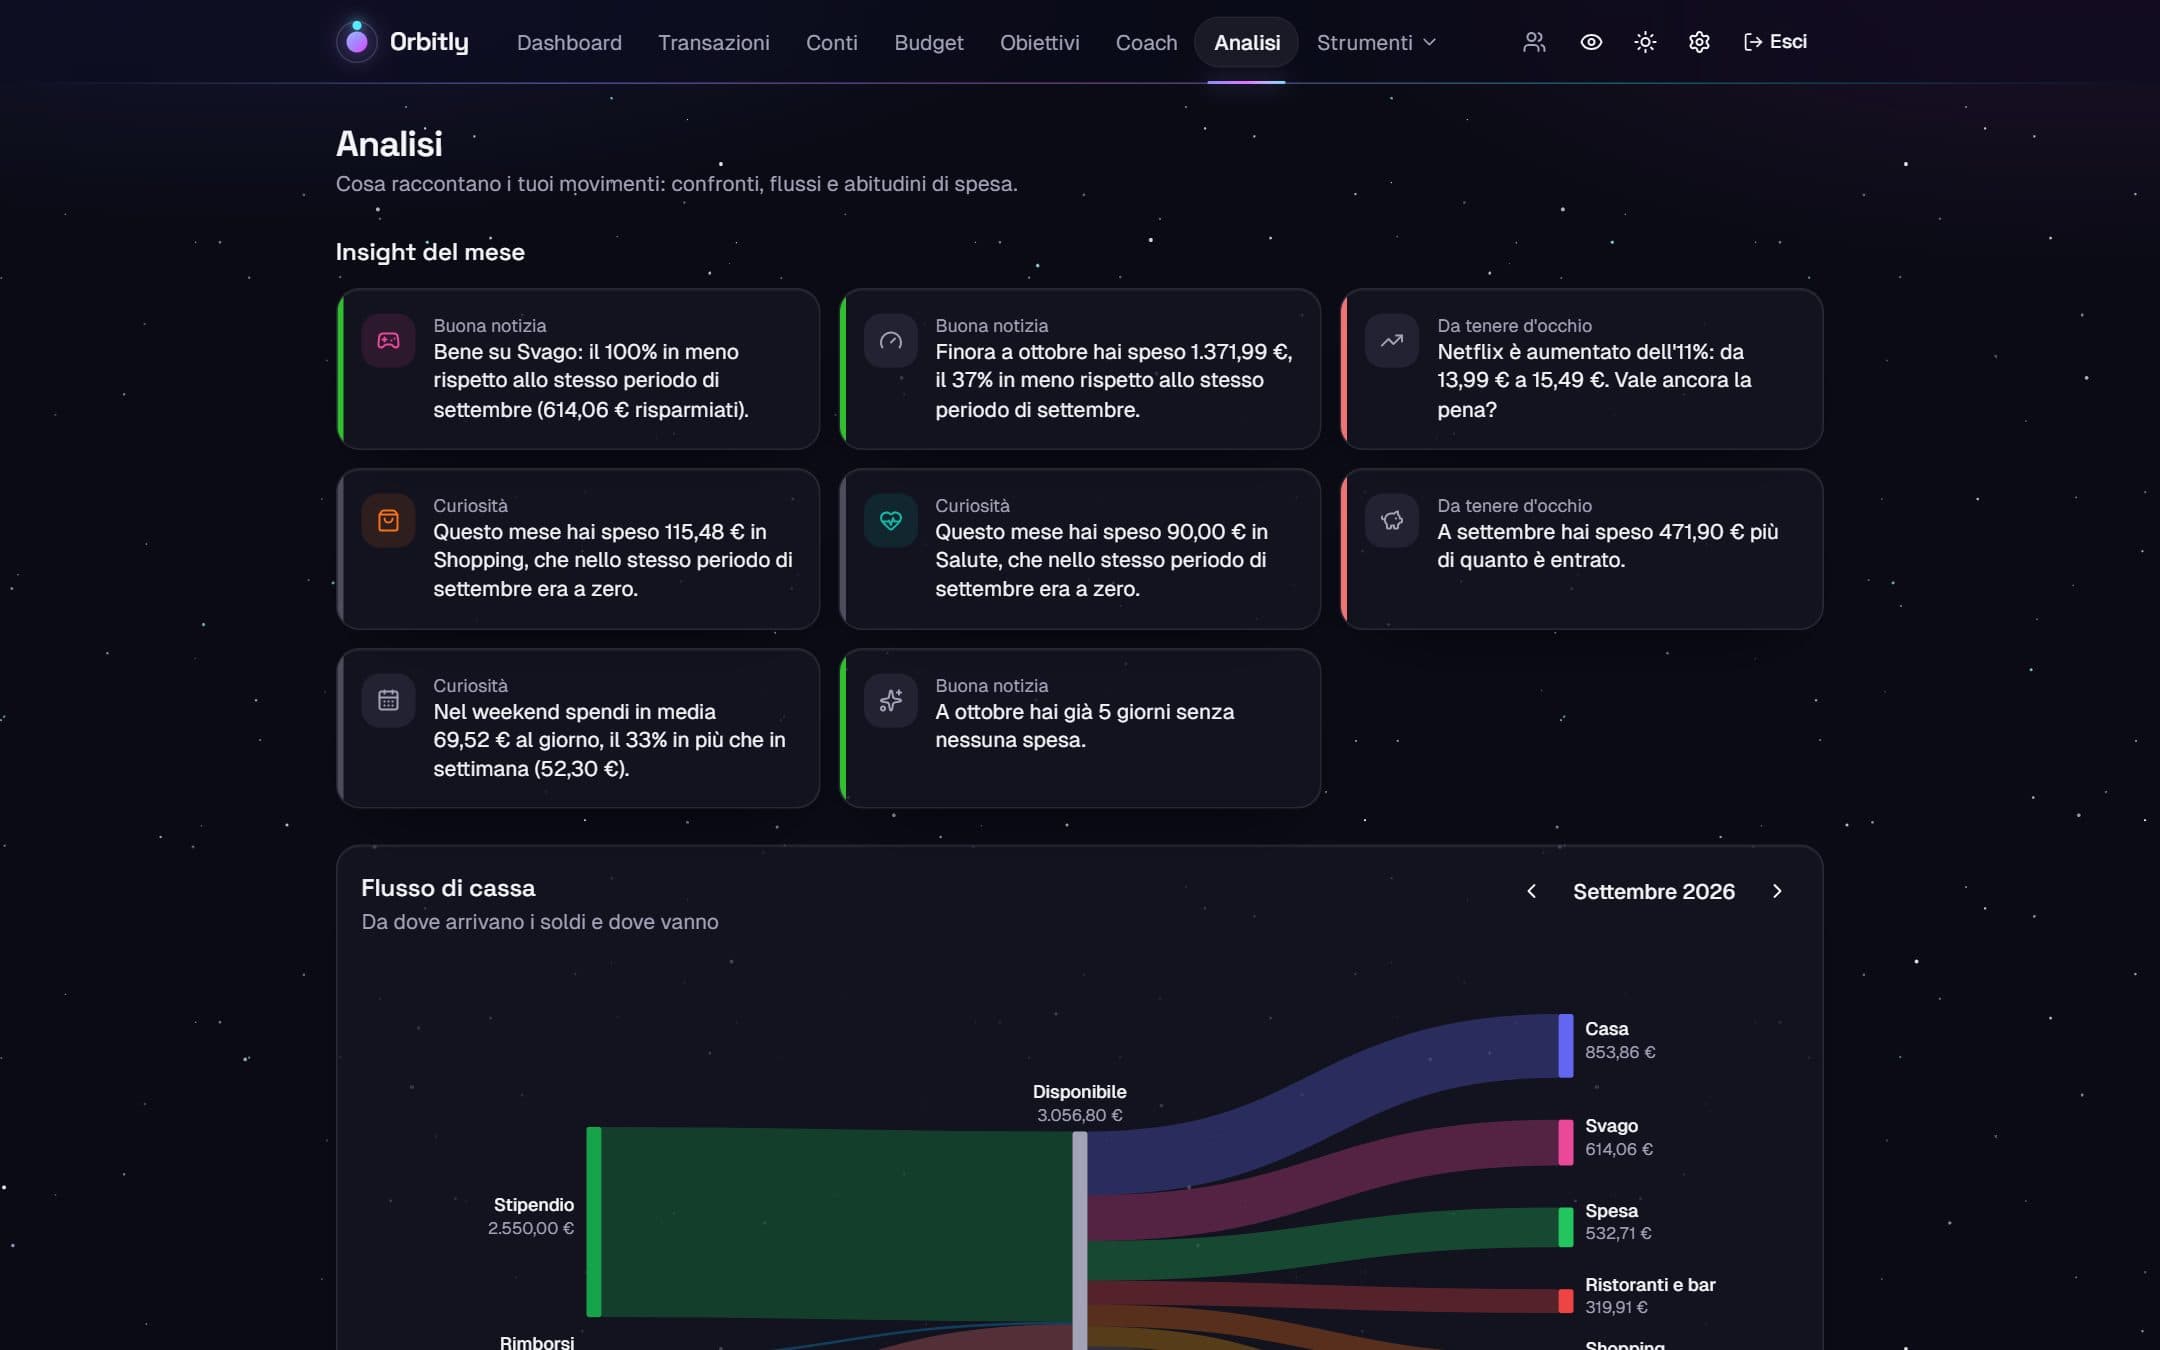Click the green Stipendio source node

coord(594,1222)
